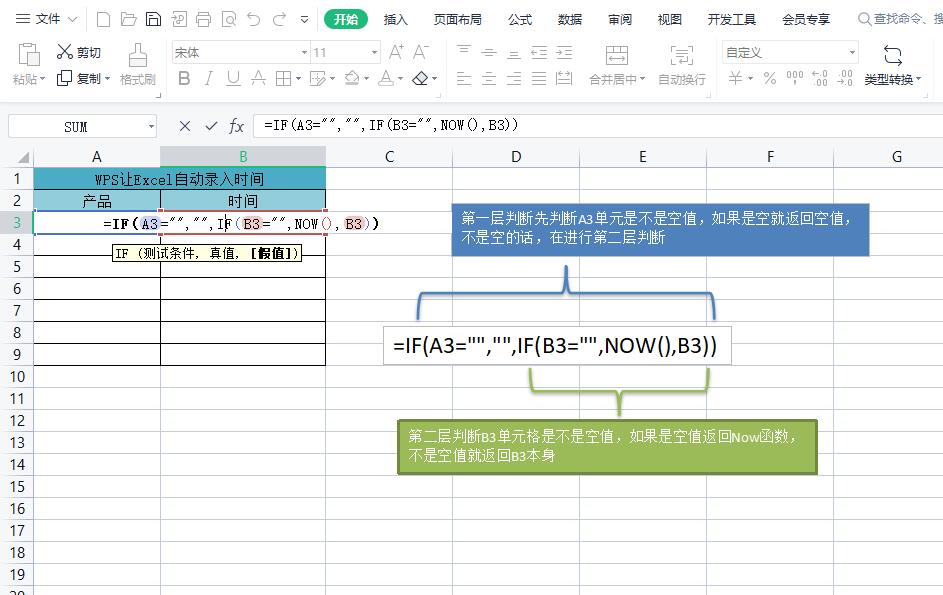Switch to the Review (审阅) tab
The width and height of the screenshot is (943, 595).
(x=619, y=19)
